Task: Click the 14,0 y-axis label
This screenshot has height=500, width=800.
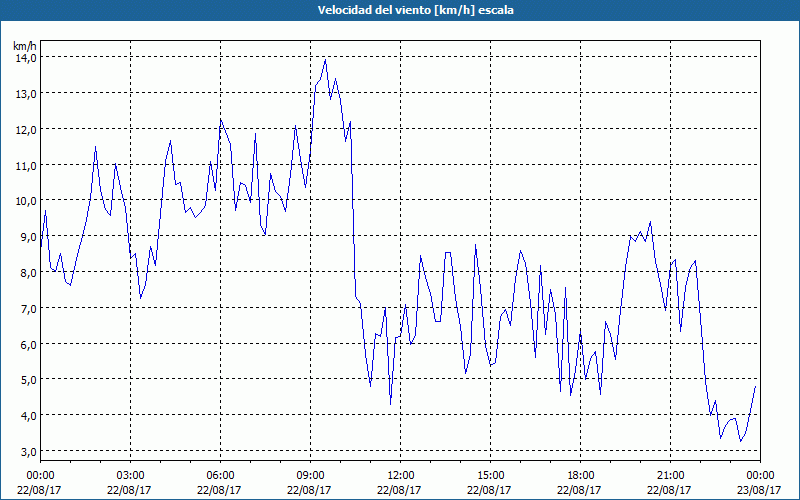Action: pyautogui.click(x=26, y=58)
